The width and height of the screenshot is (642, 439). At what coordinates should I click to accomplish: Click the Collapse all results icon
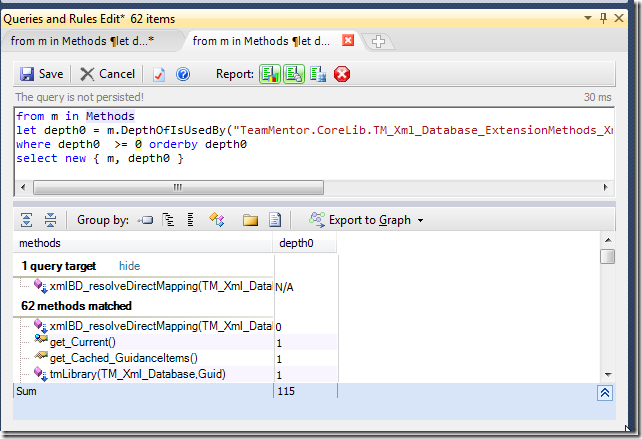point(50,220)
